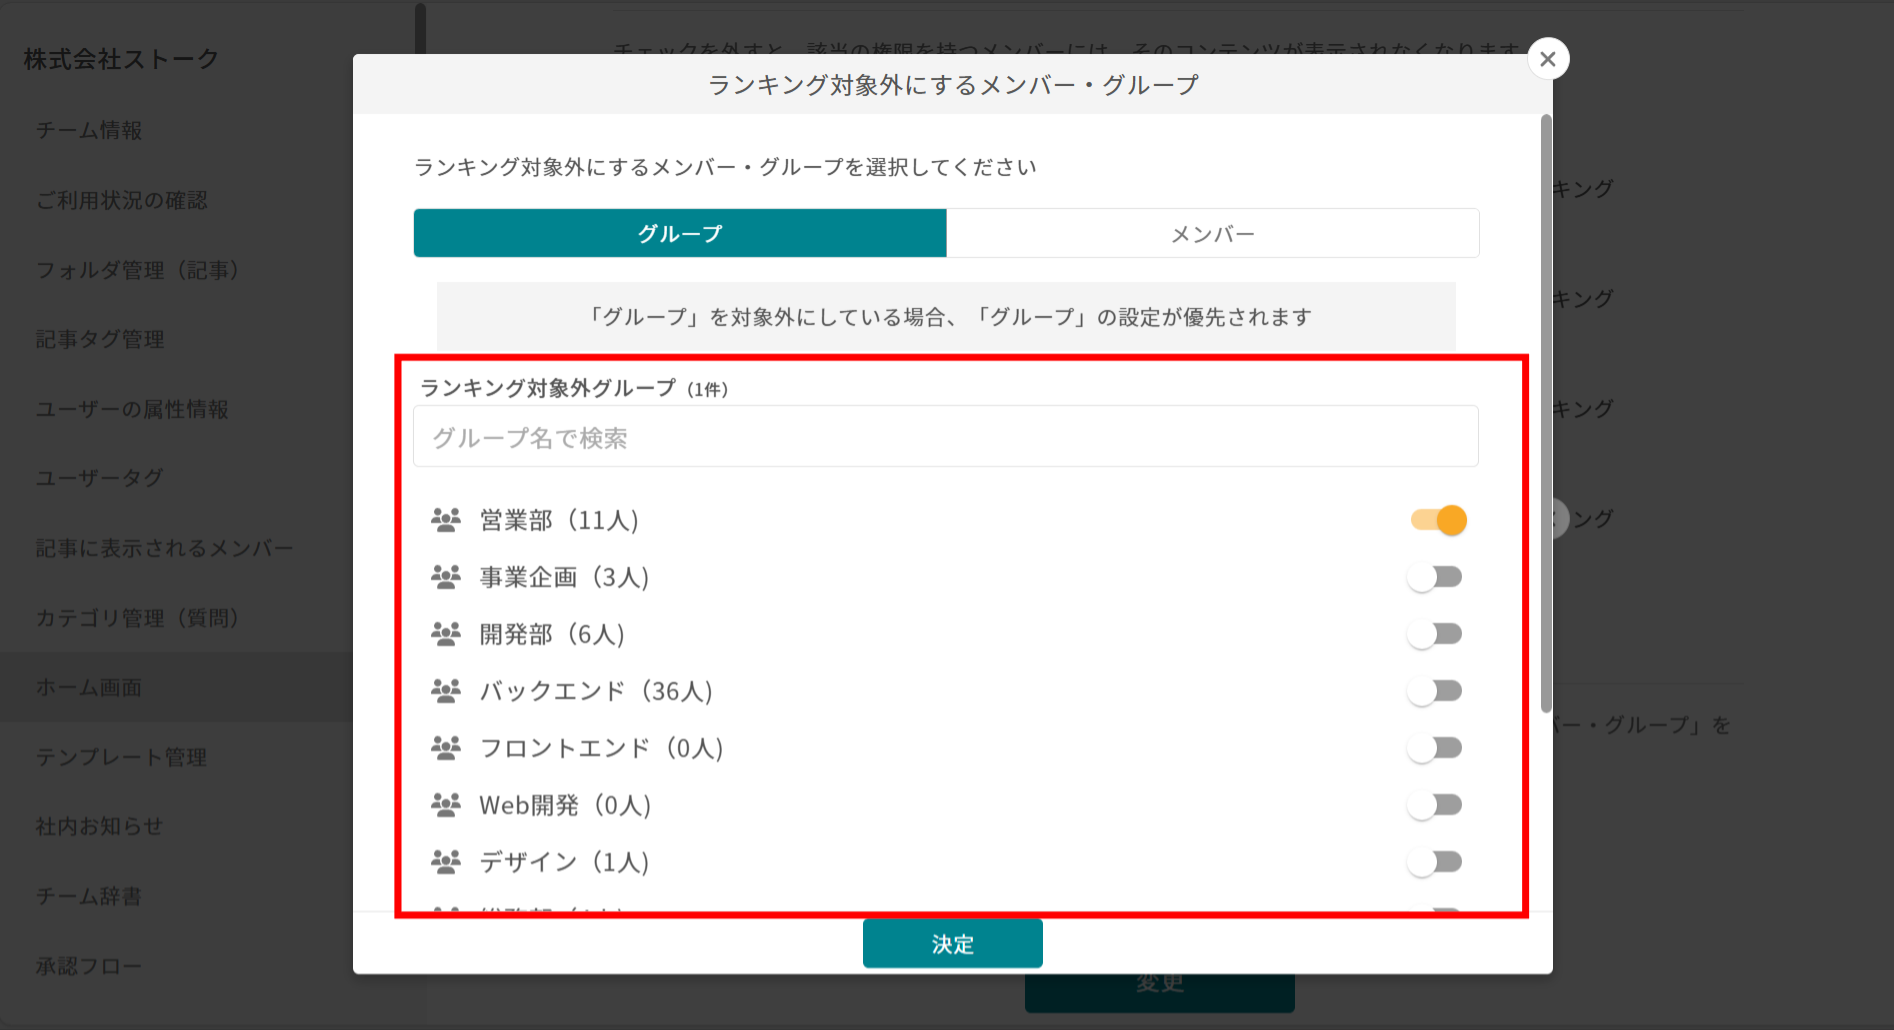Viewport: 1894px width, 1030px height.
Task: Close the ランキング対象外 dialog
Action: click(x=1547, y=58)
